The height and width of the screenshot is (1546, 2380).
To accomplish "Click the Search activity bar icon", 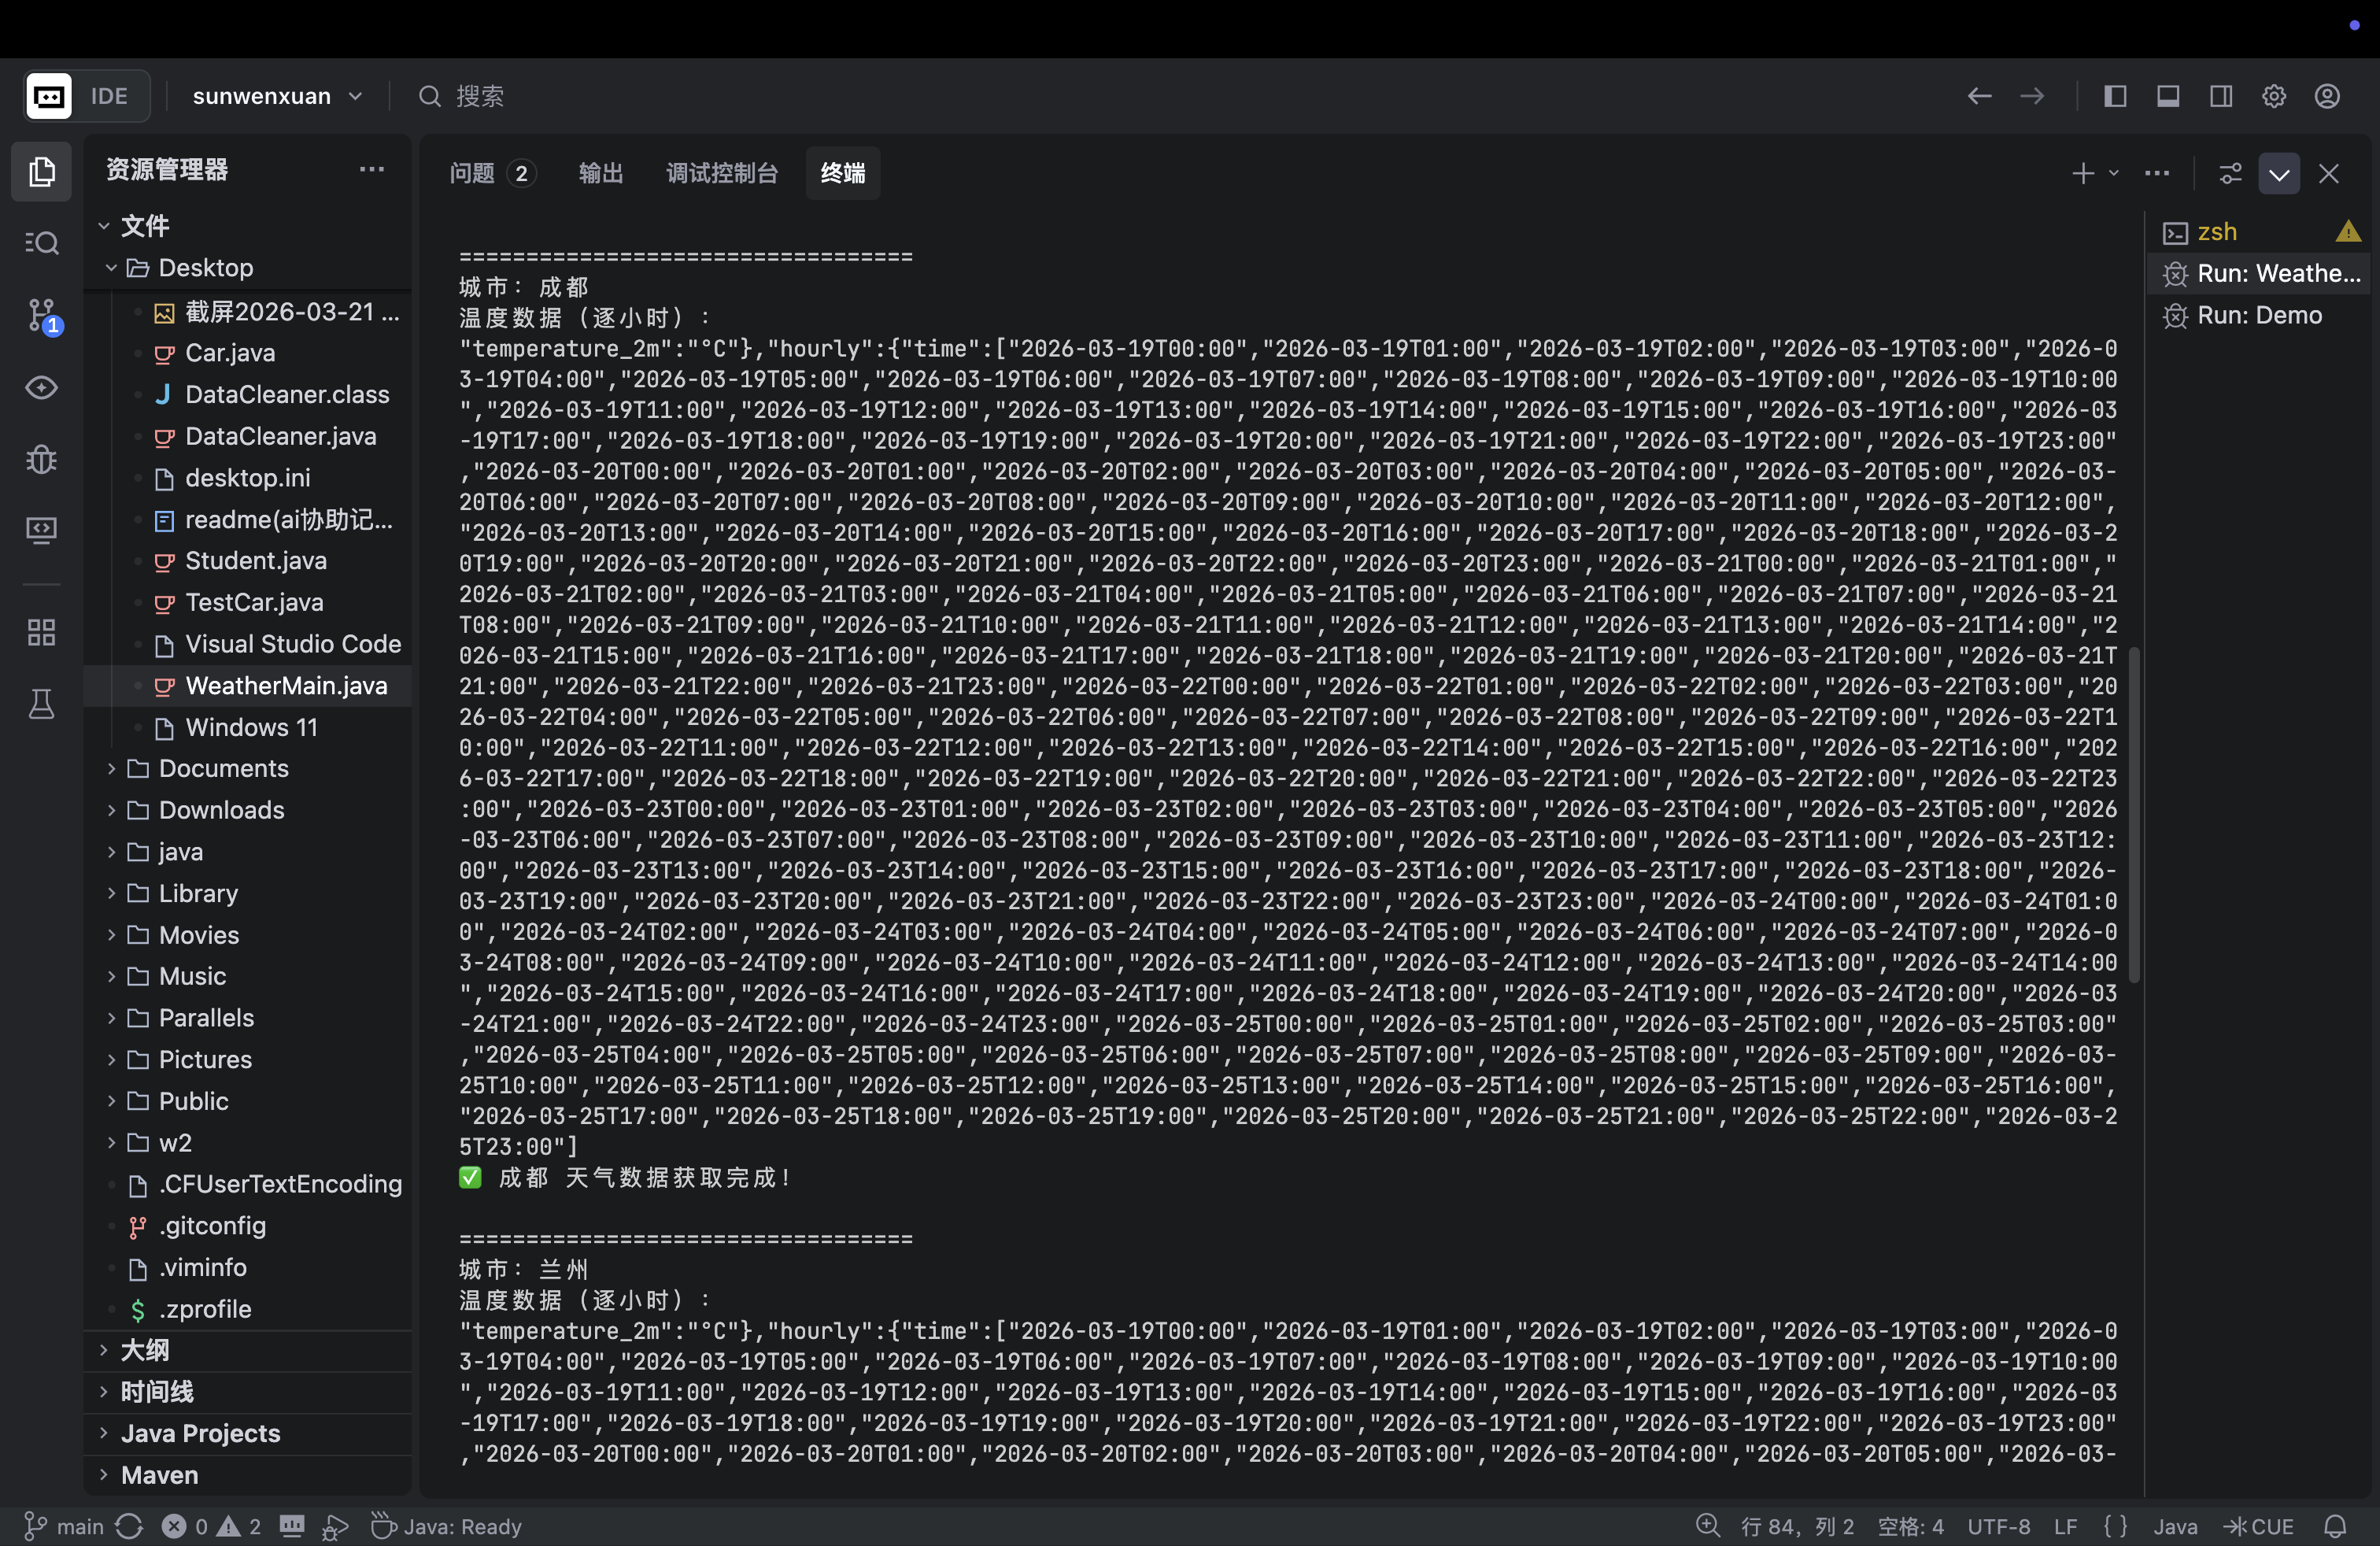I will click(x=41, y=243).
